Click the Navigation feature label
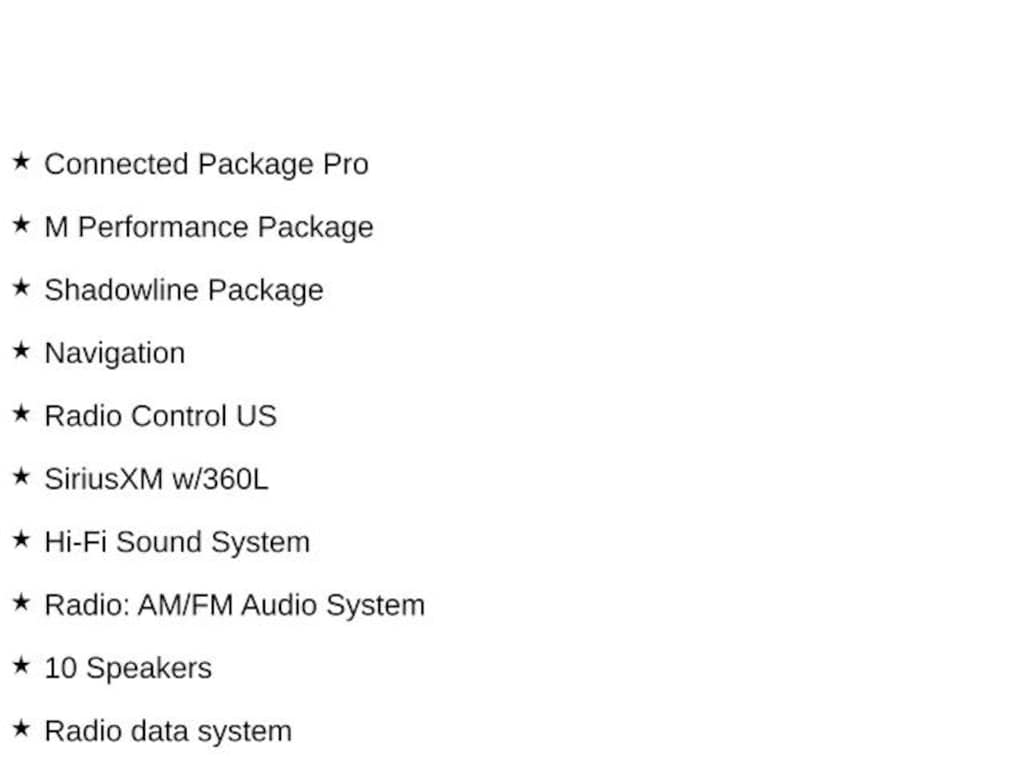Viewport: 1024px width, 768px height. click(115, 354)
